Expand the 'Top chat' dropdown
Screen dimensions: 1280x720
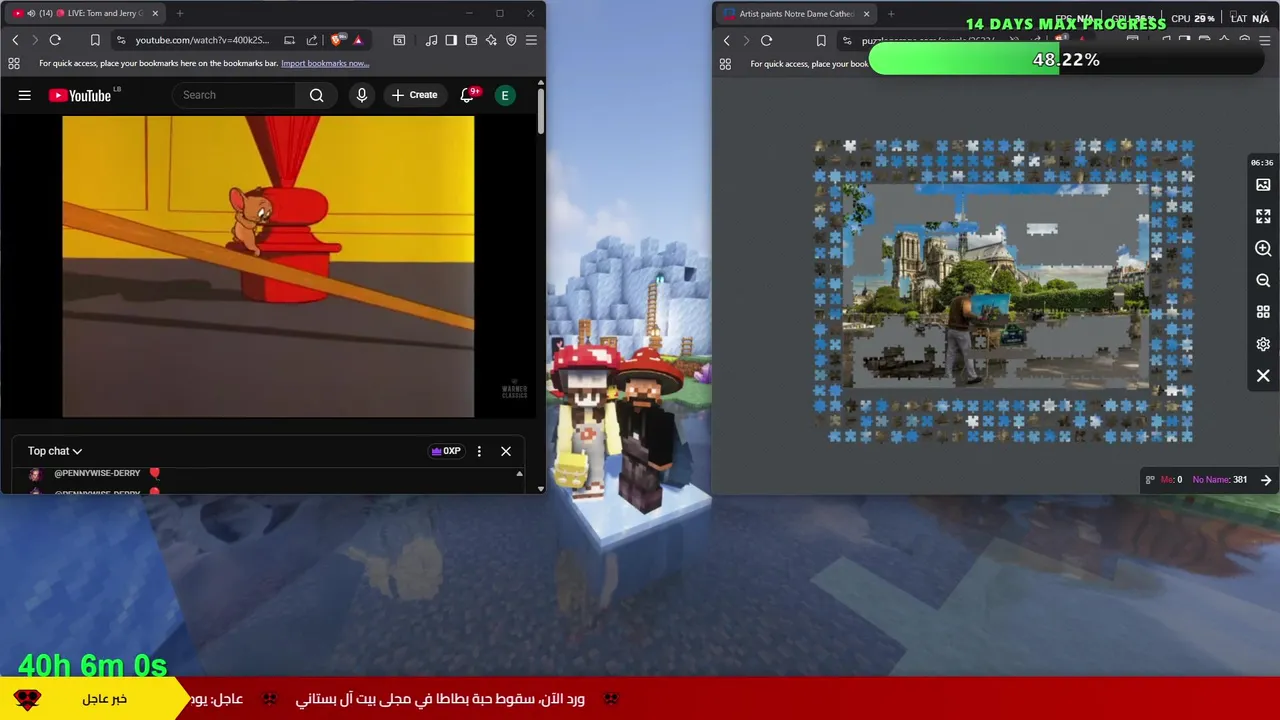[x=55, y=451]
